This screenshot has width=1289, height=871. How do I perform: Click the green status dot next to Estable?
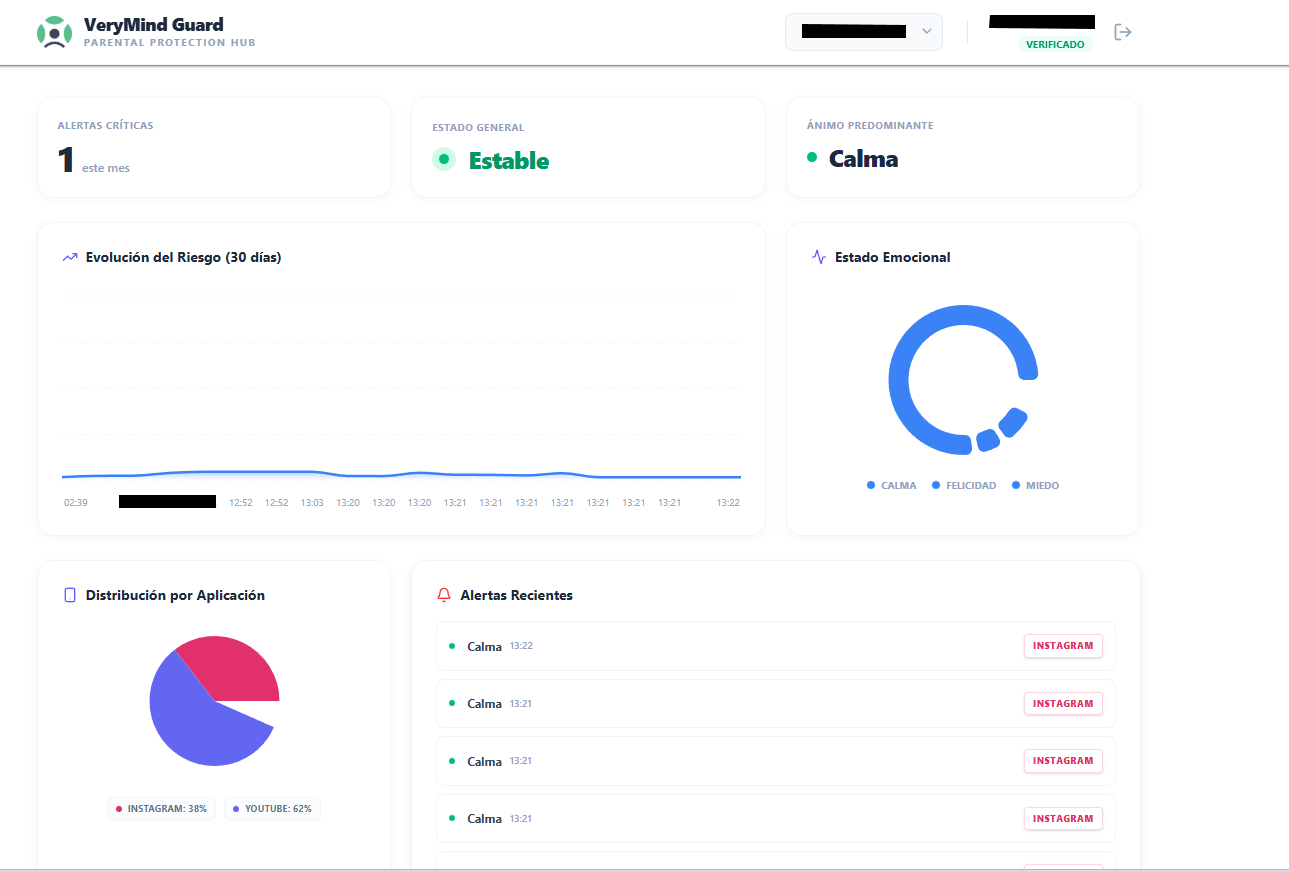tap(444, 159)
